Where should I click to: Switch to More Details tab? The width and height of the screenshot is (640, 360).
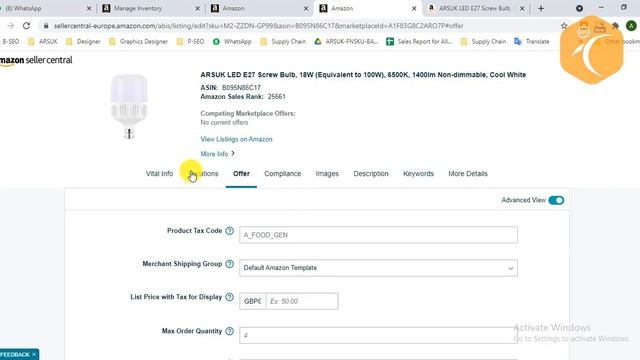468,174
